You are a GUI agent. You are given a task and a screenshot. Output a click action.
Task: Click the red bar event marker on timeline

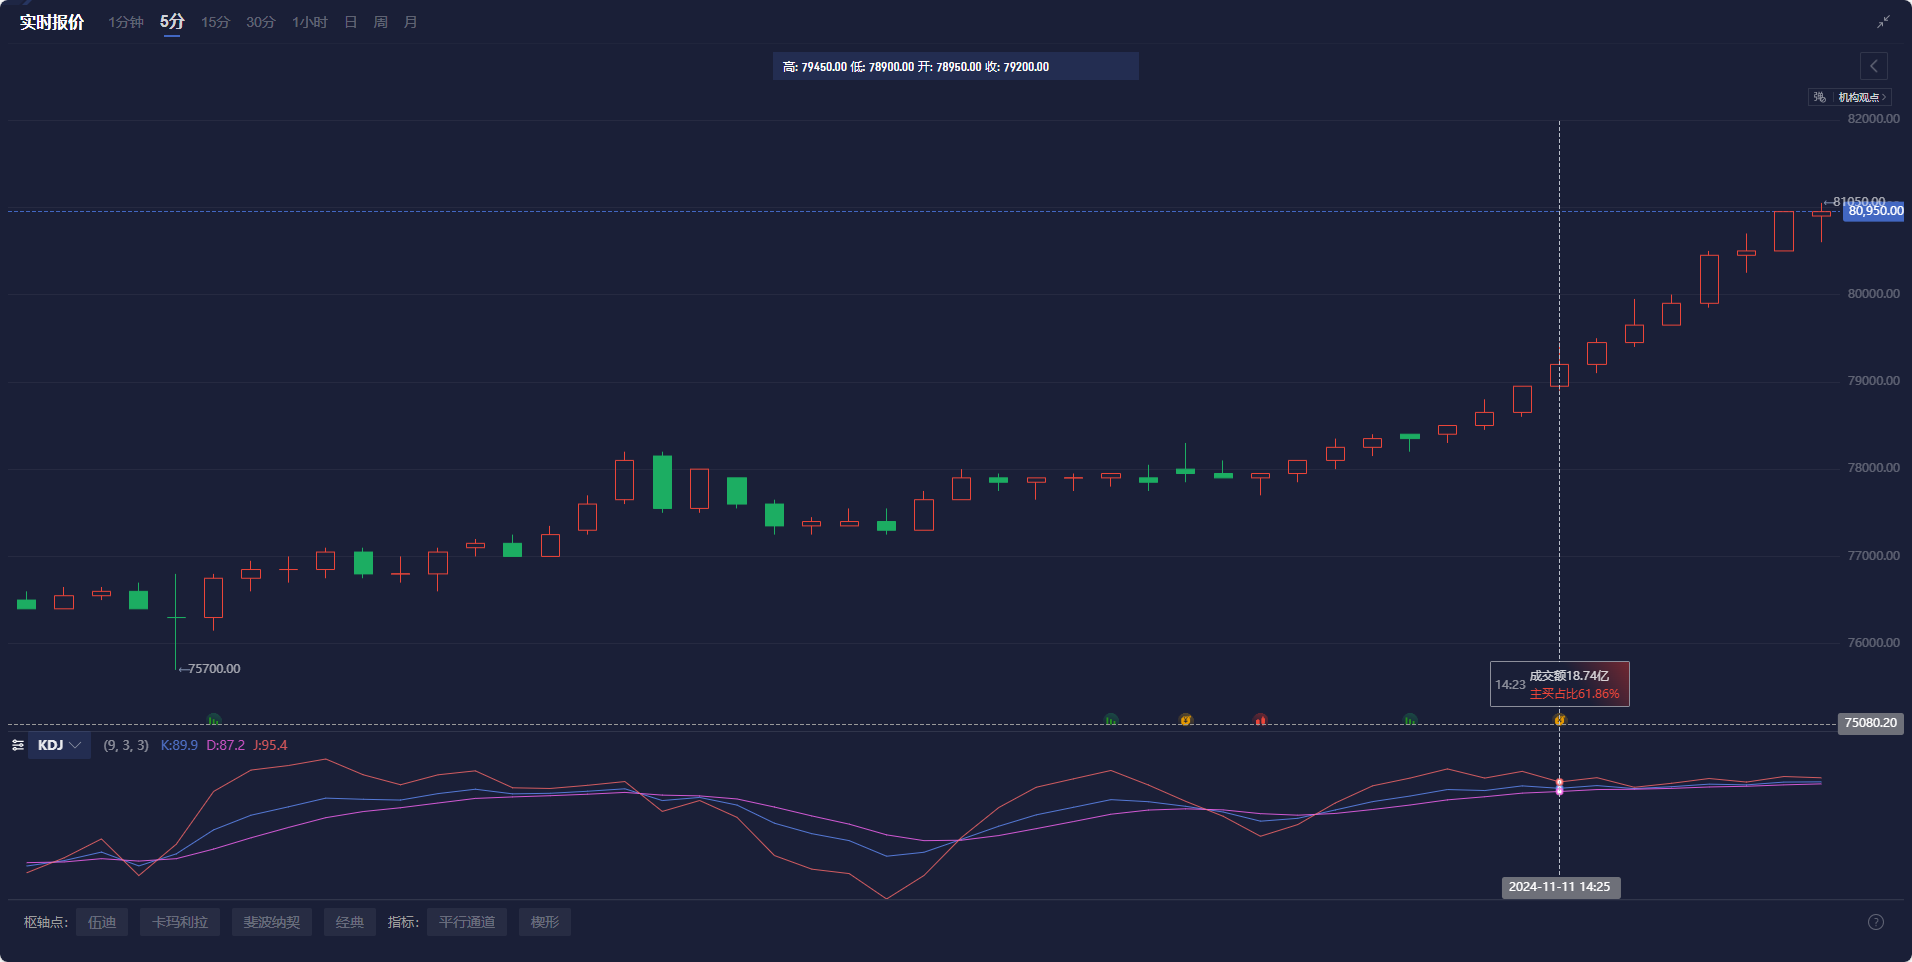1260,719
